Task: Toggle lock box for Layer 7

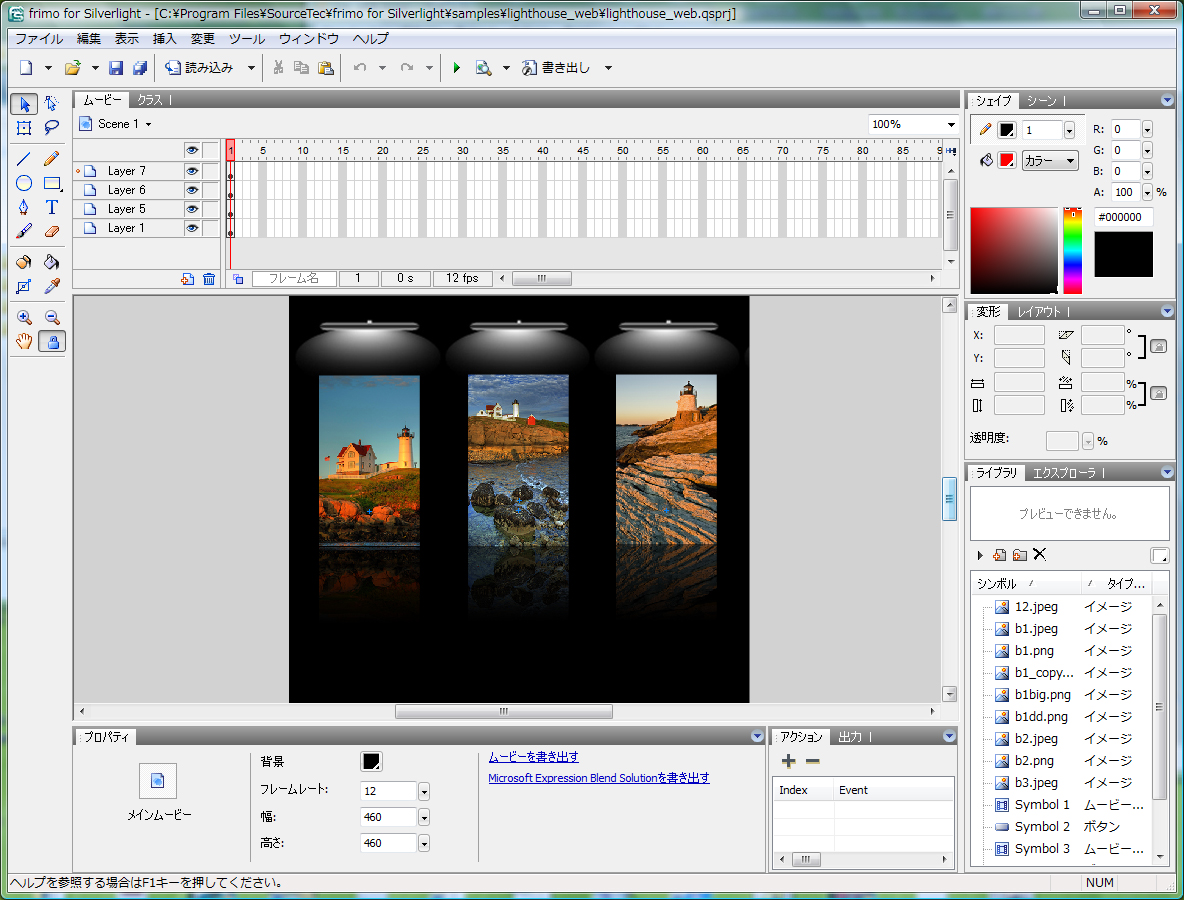Action: (x=211, y=171)
